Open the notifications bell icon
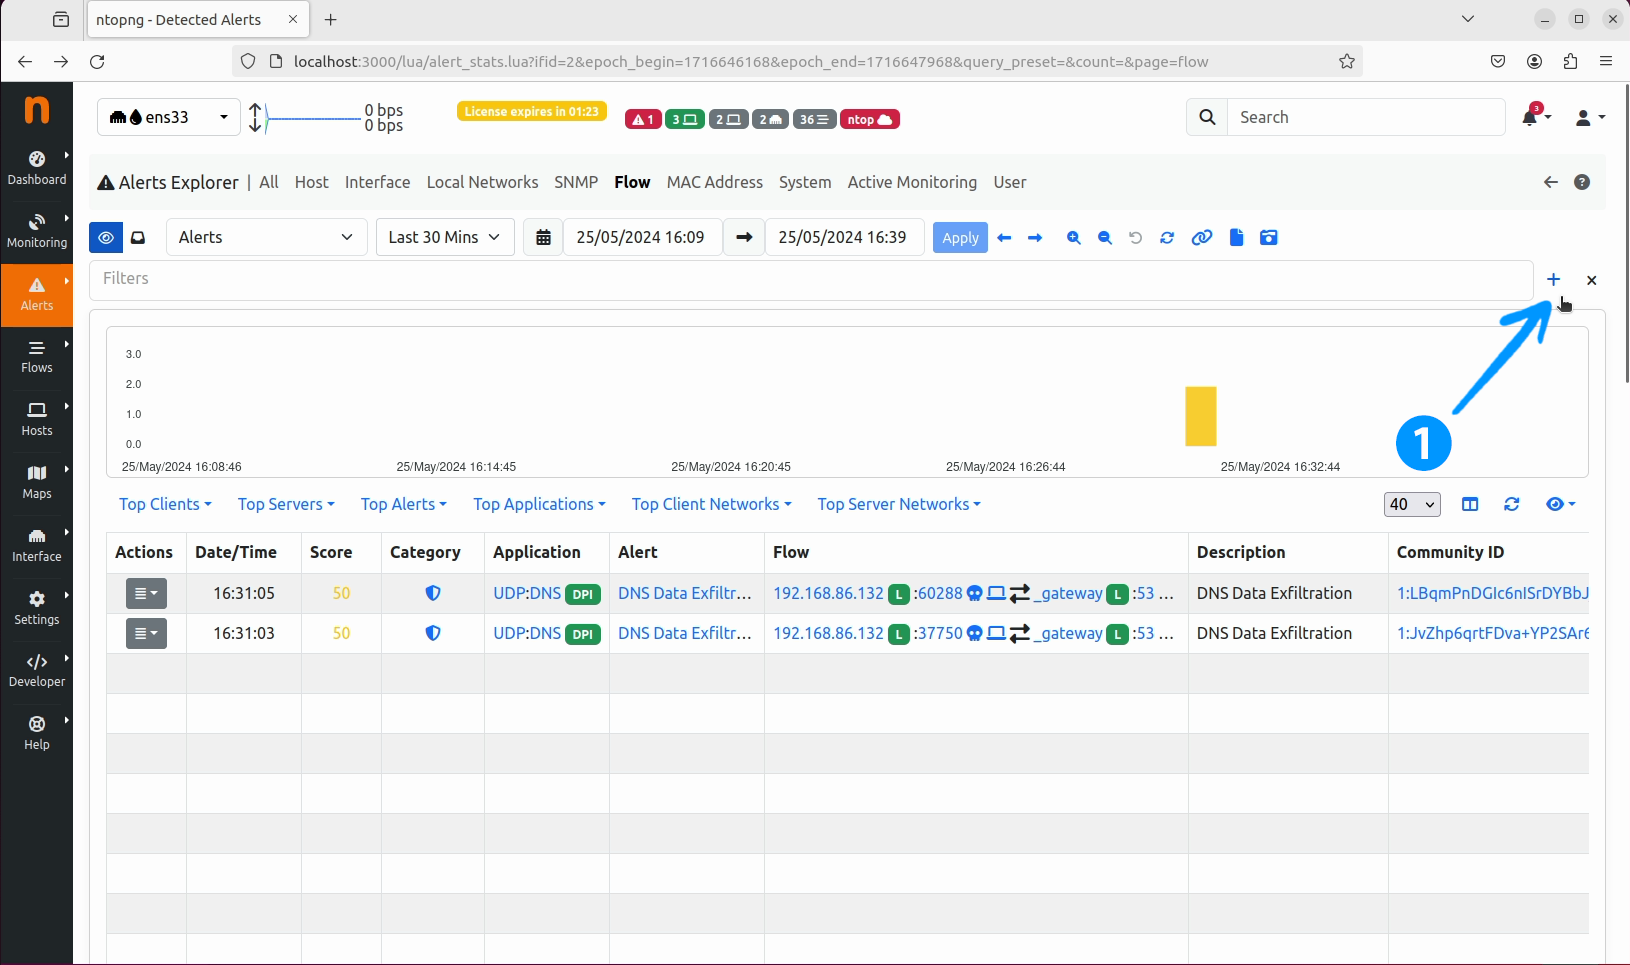This screenshot has width=1630, height=965. coord(1530,118)
